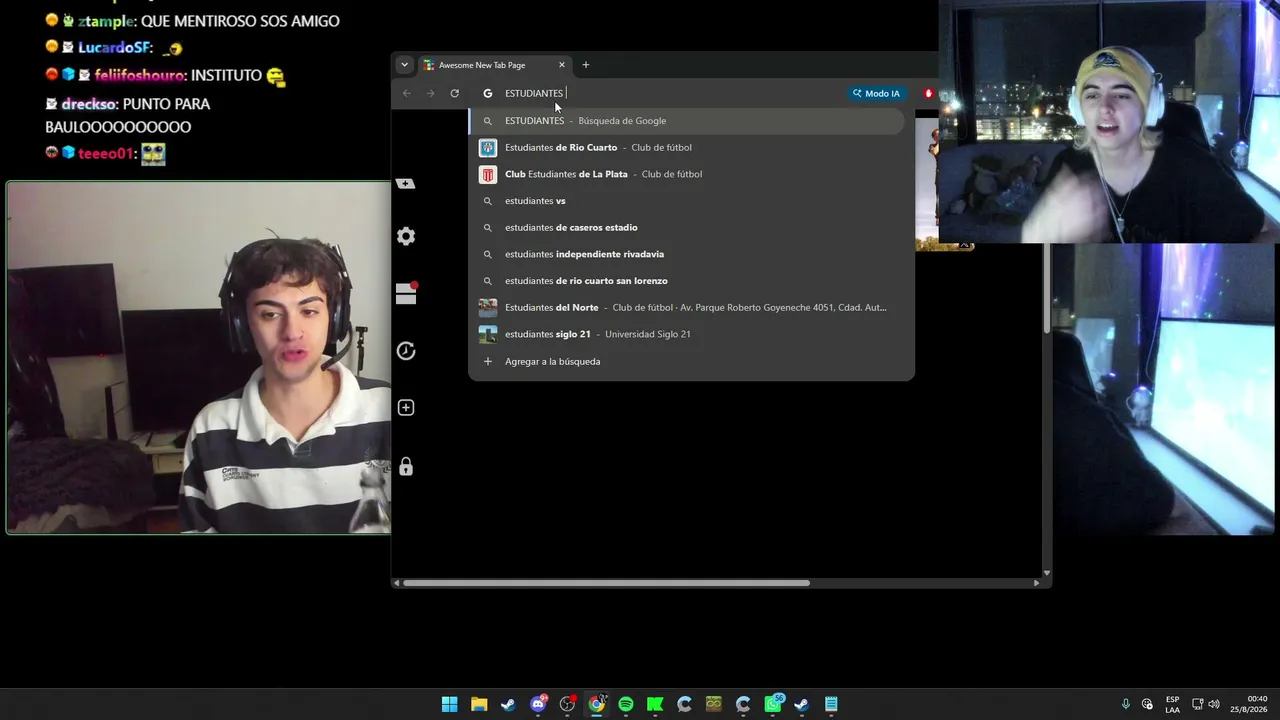1280x720 pixels.
Task: Open the tab search dropdown arrow
Action: pyautogui.click(x=404, y=65)
